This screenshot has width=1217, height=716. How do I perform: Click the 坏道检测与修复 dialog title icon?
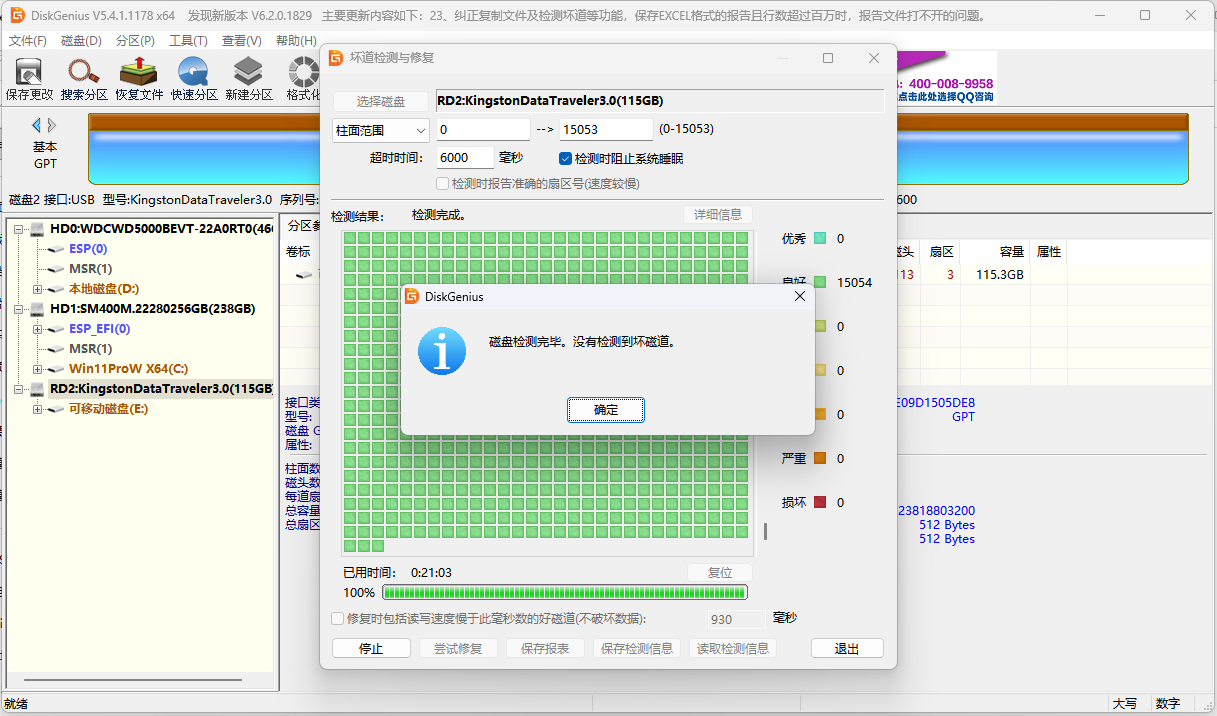point(336,58)
